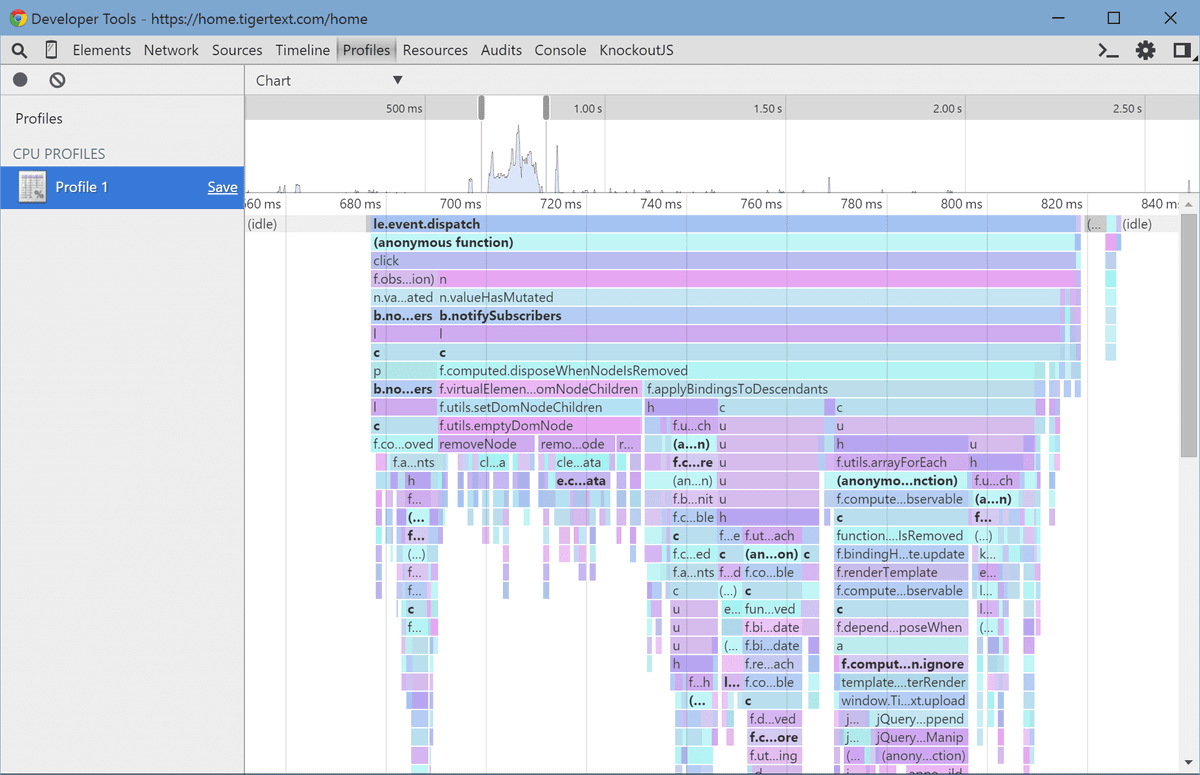Open DevTools settings gear

1145,50
